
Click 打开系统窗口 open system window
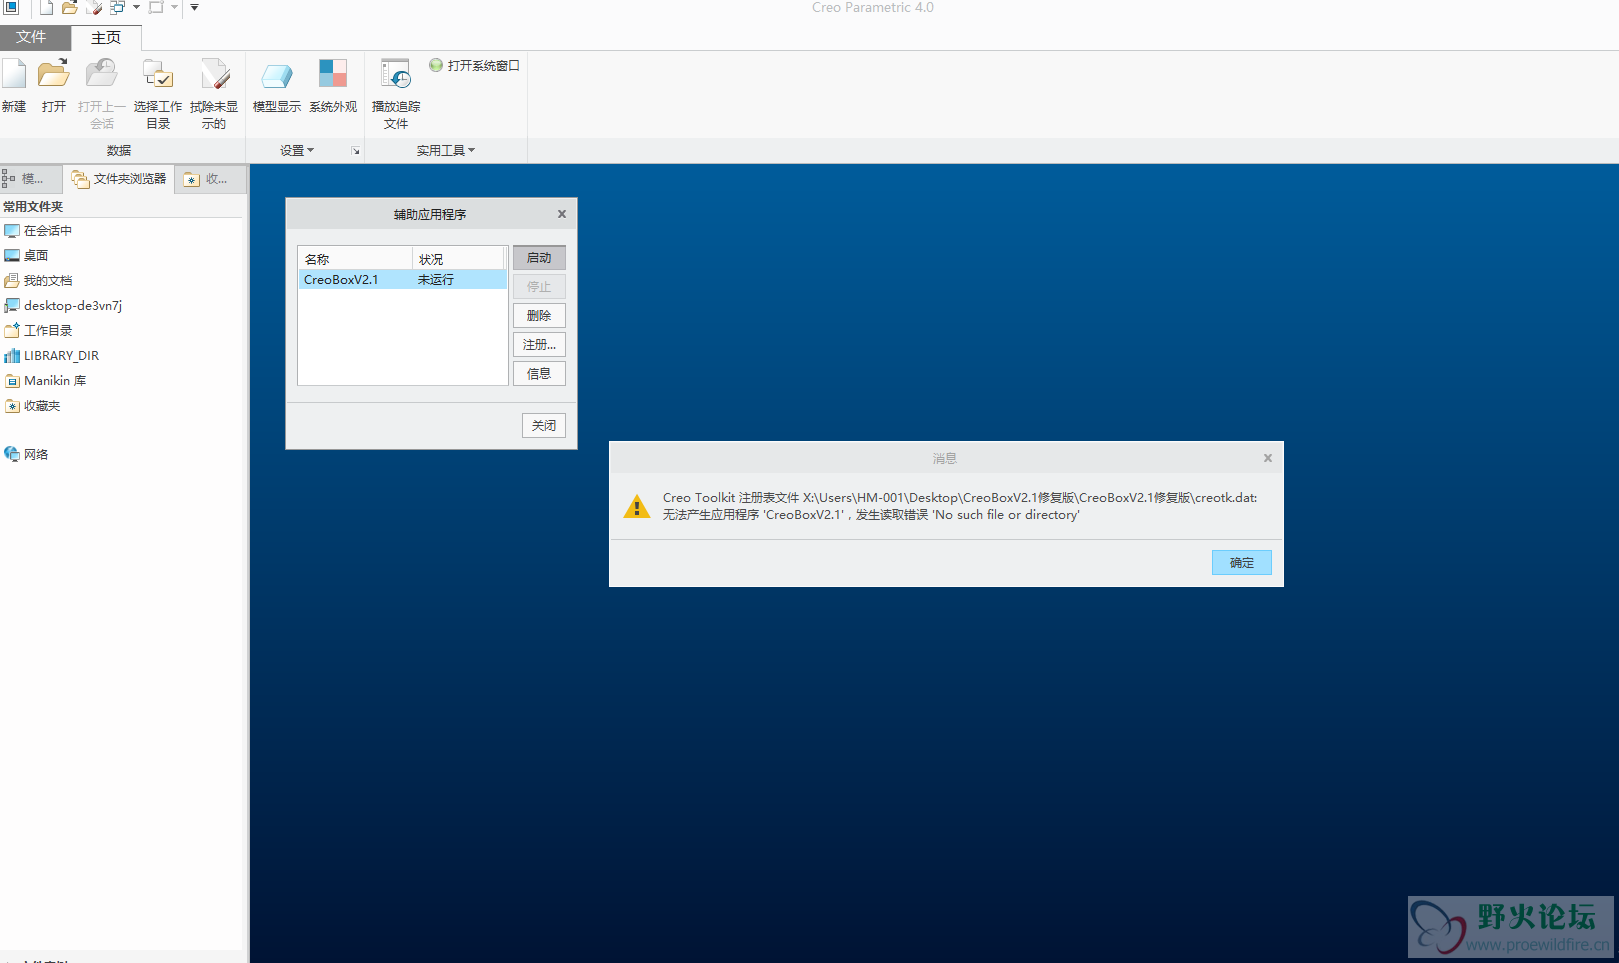(x=474, y=65)
